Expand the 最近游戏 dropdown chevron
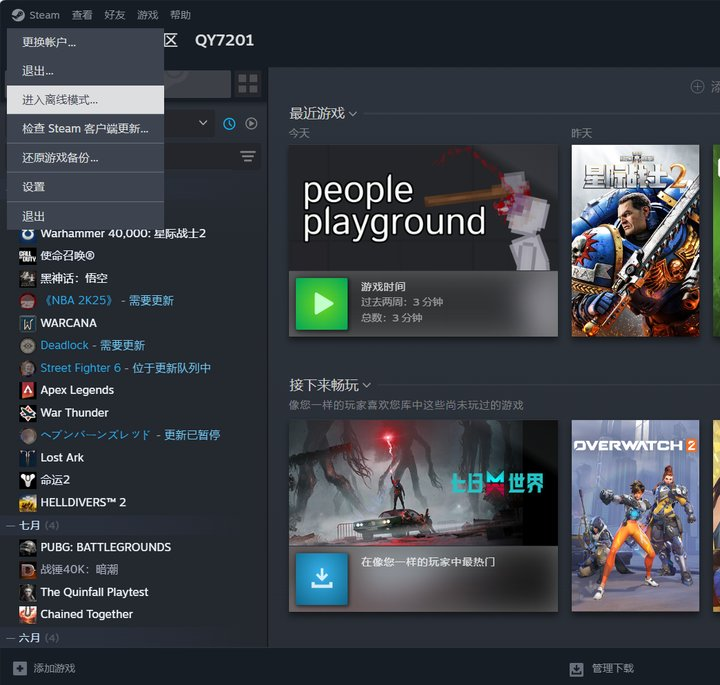 353,114
